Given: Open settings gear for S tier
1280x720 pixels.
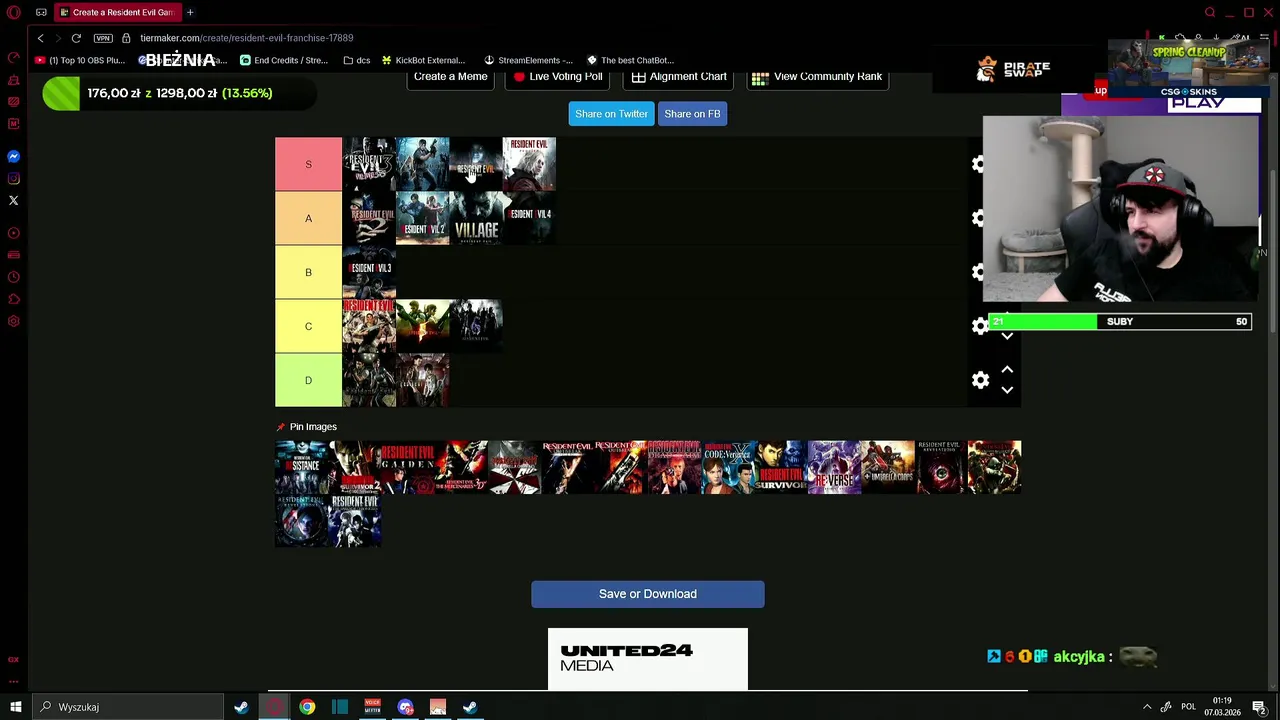Looking at the screenshot, I should [979, 164].
